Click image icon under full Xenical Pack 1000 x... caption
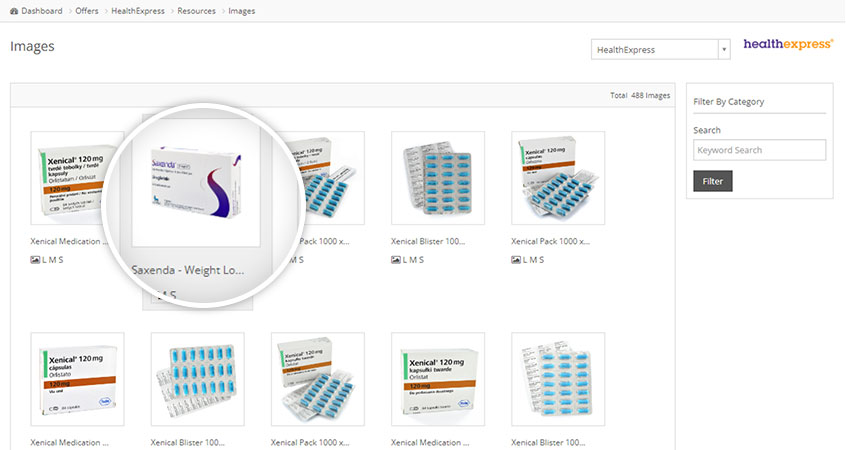 pos(516,260)
